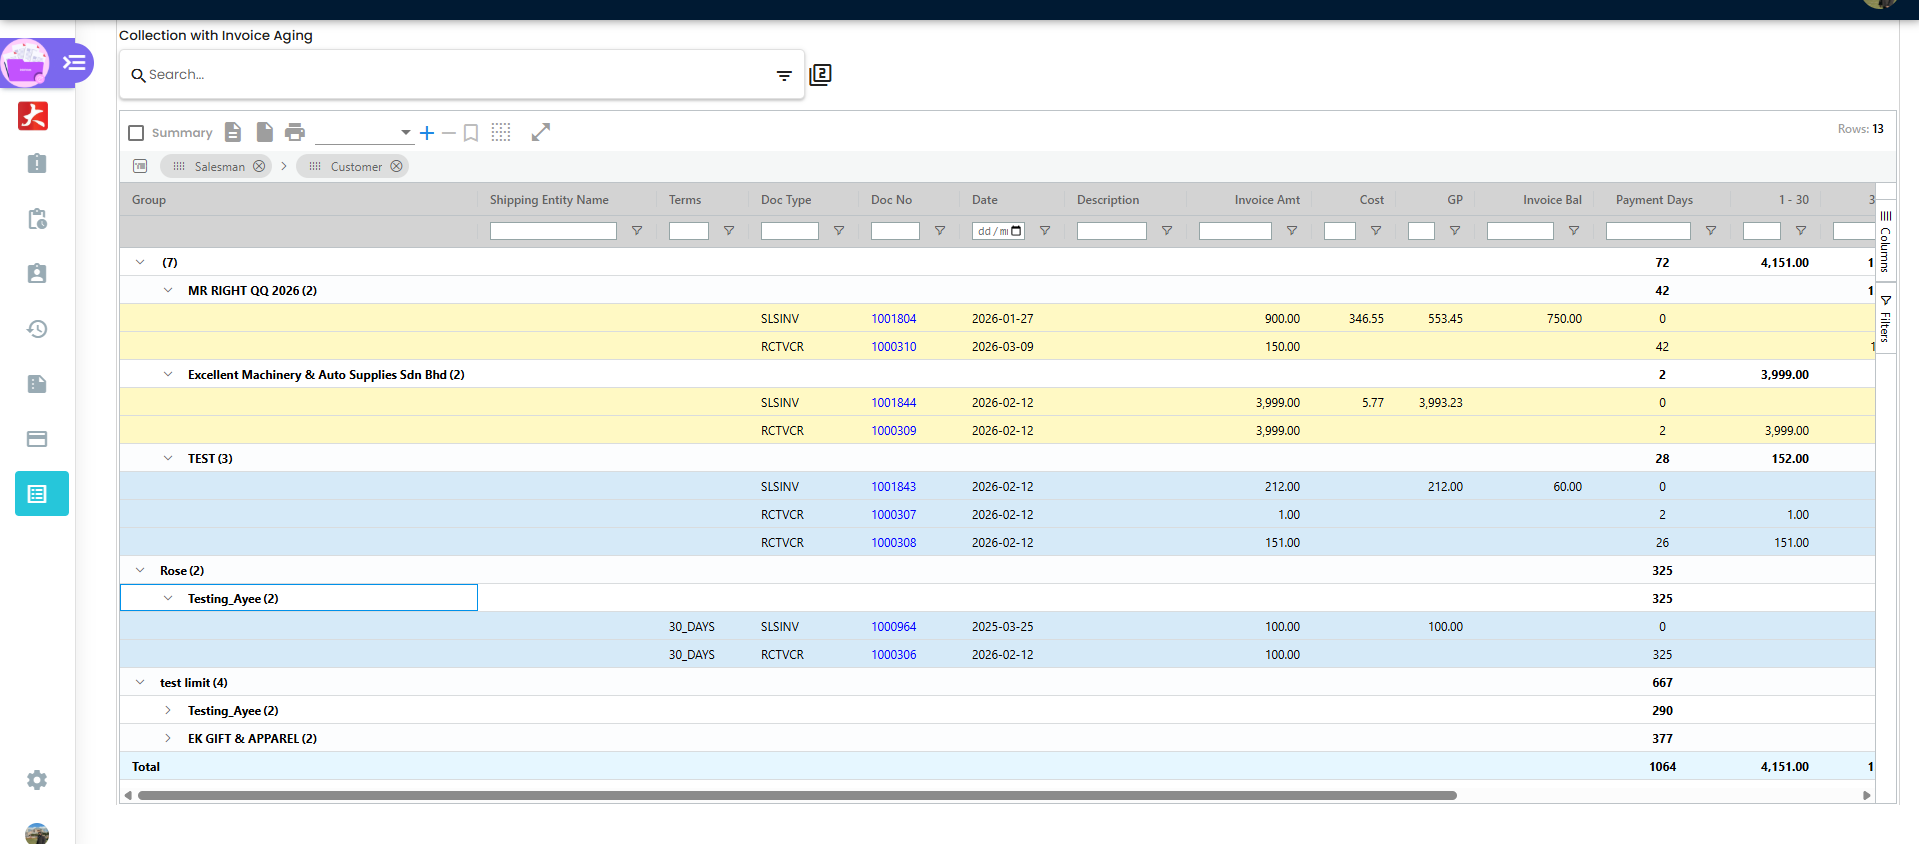Image resolution: width=1919 pixels, height=844 pixels.
Task: Click the Salesman group chip label
Action: coord(220,167)
